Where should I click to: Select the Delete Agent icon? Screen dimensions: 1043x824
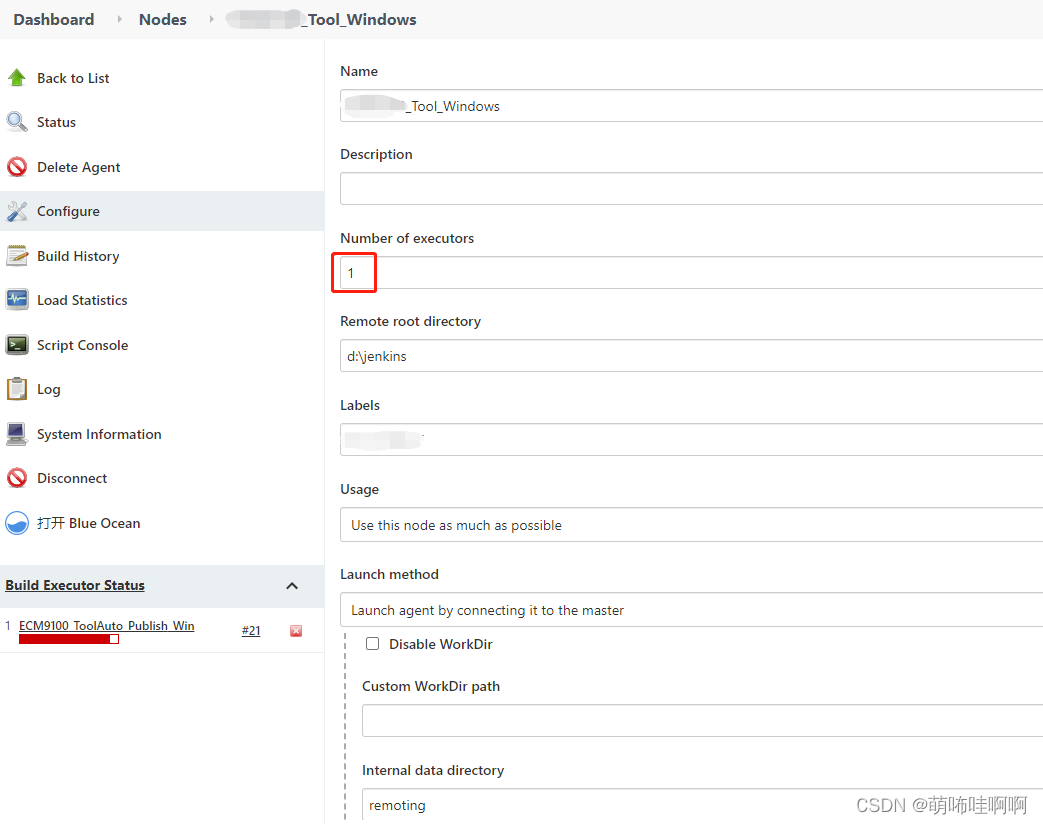coord(17,166)
